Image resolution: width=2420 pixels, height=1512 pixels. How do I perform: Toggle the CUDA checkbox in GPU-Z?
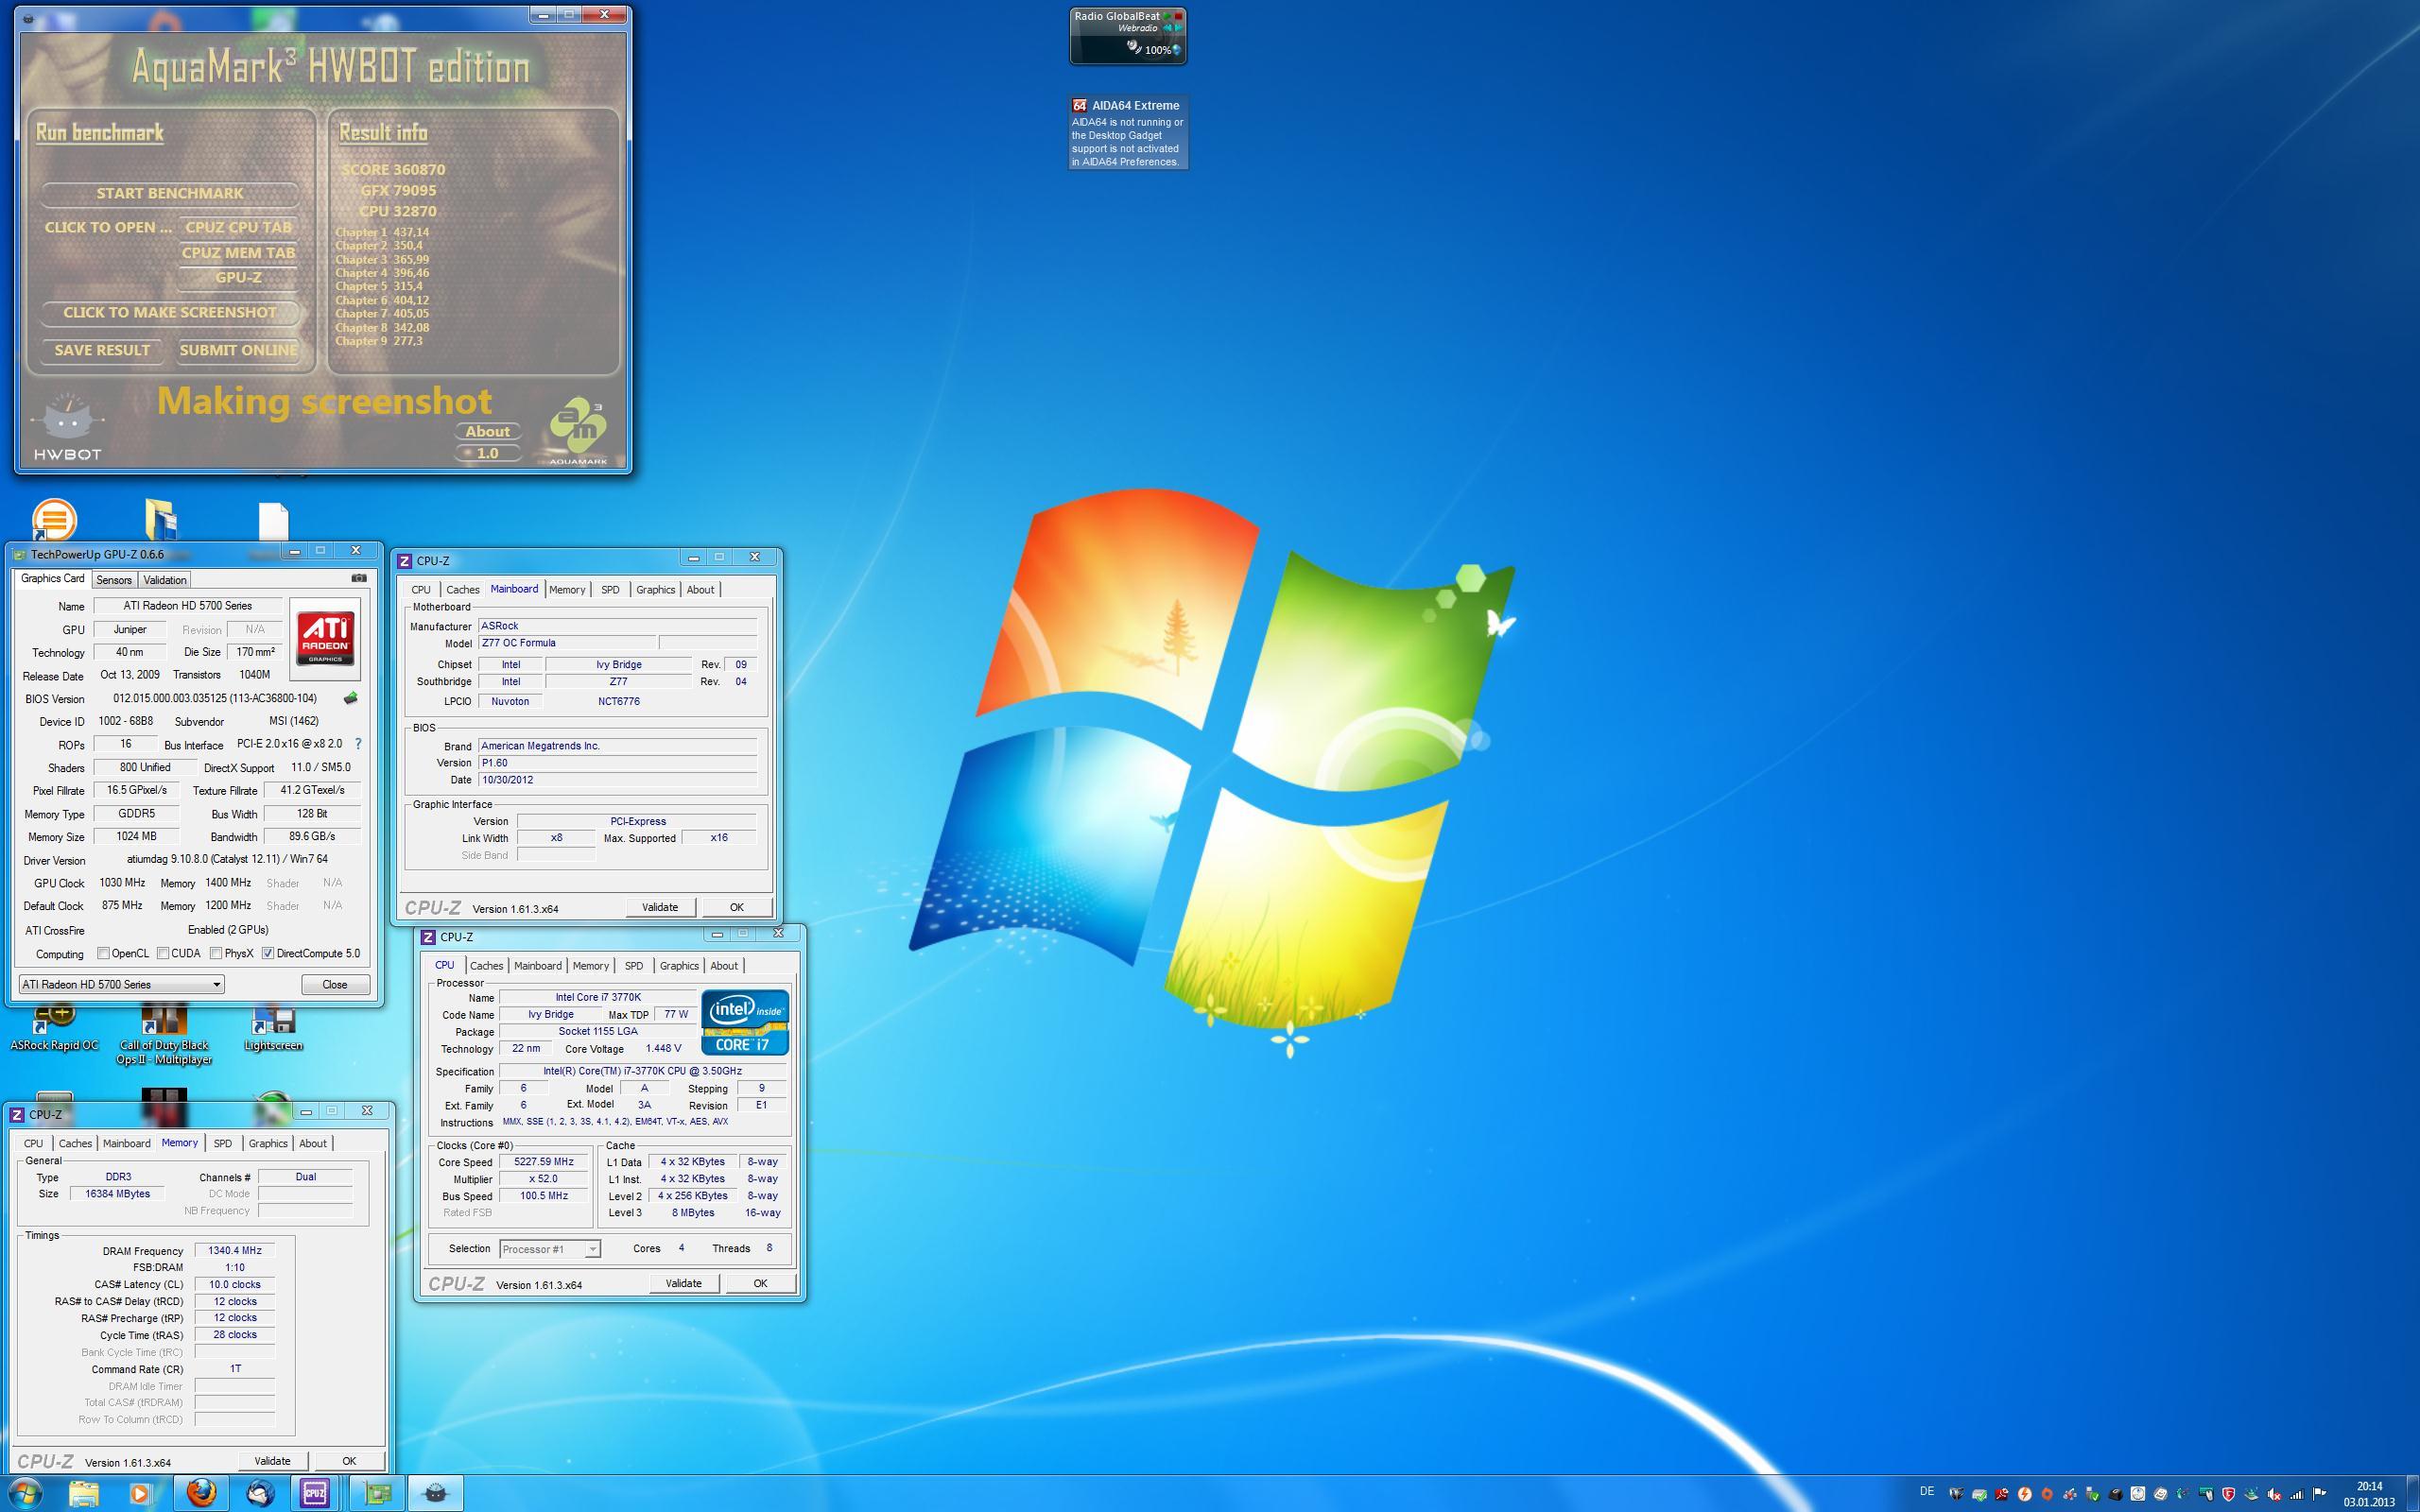[x=163, y=953]
